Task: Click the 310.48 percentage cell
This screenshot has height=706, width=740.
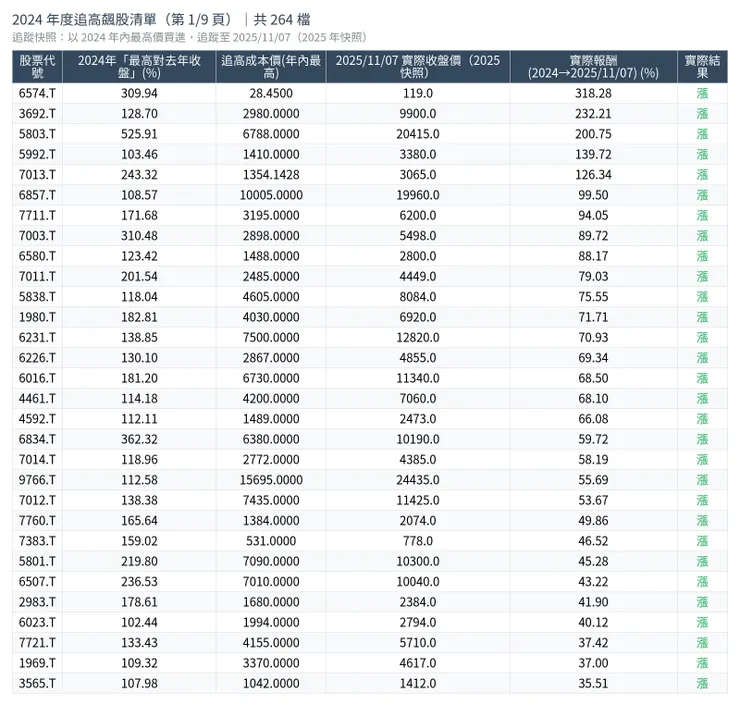Action: 139,235
